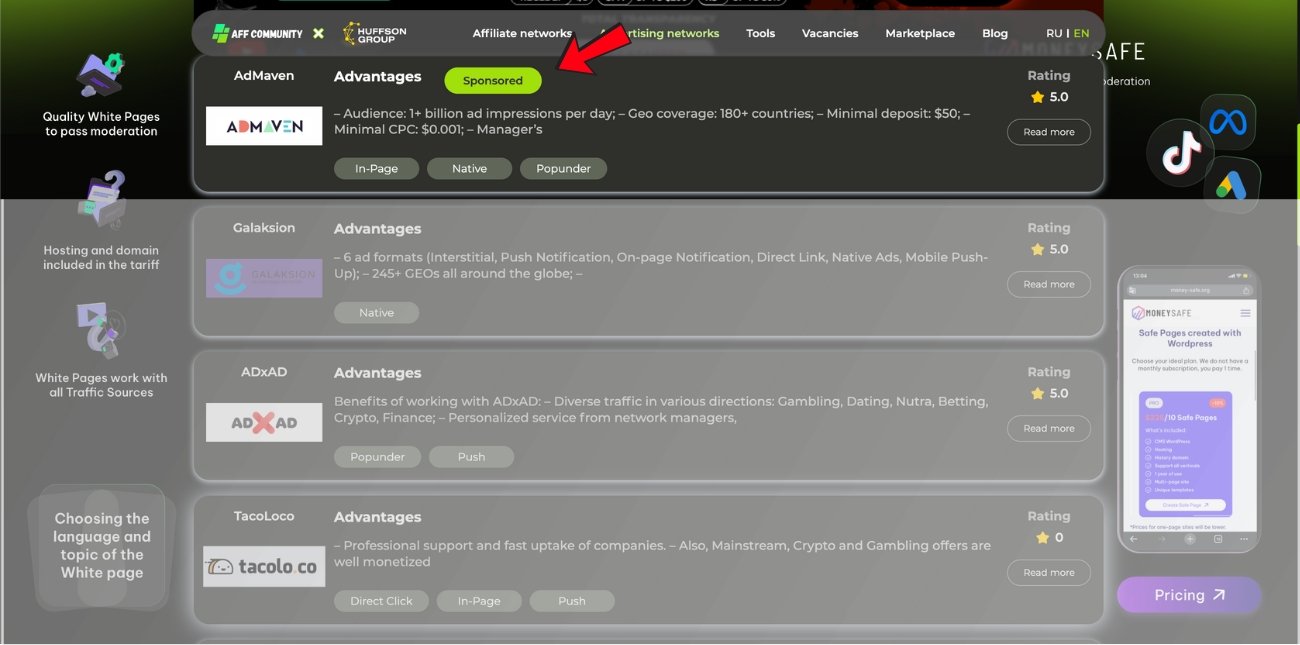Click the Meta logo icon
This screenshot has height=645, width=1300.
click(x=1228, y=119)
